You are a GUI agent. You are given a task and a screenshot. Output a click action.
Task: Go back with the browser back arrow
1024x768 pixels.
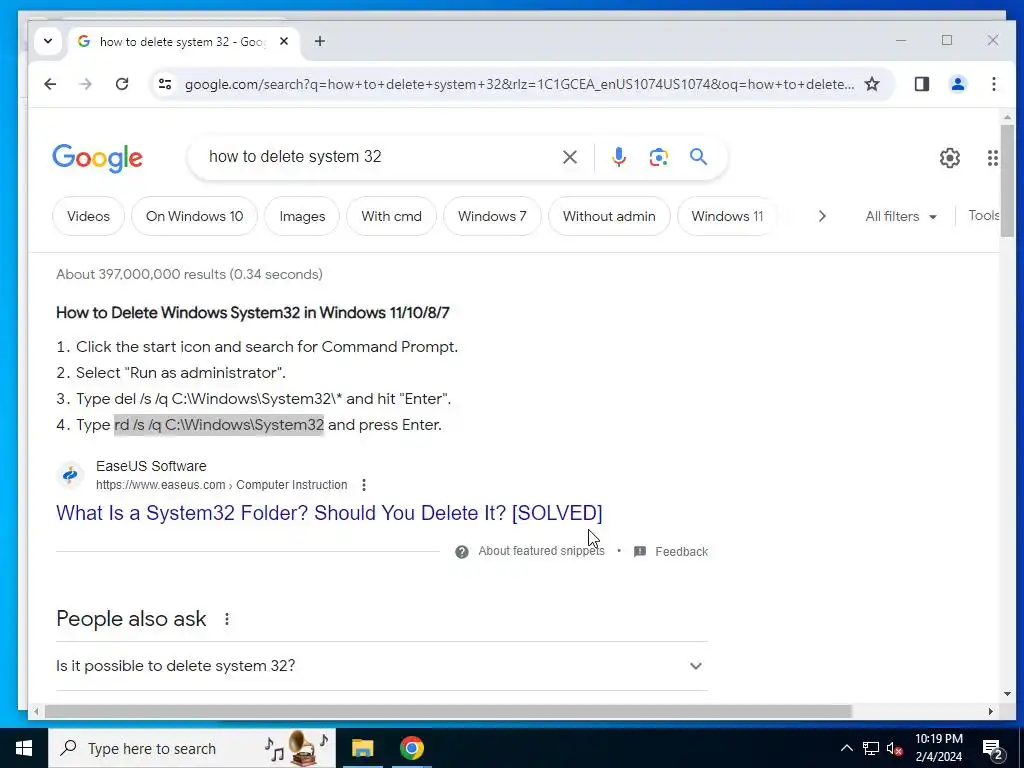tap(50, 84)
